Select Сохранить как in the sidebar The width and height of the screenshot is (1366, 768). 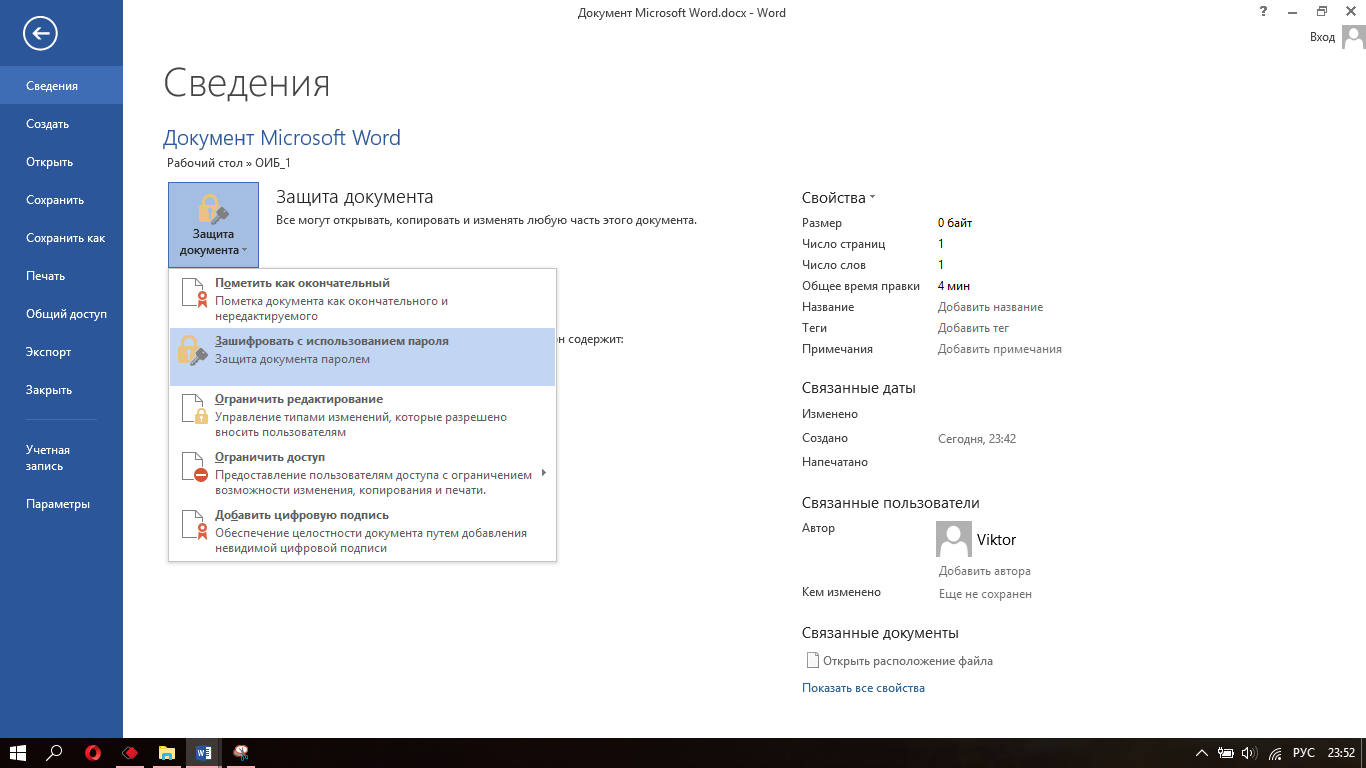pyautogui.click(x=61, y=238)
